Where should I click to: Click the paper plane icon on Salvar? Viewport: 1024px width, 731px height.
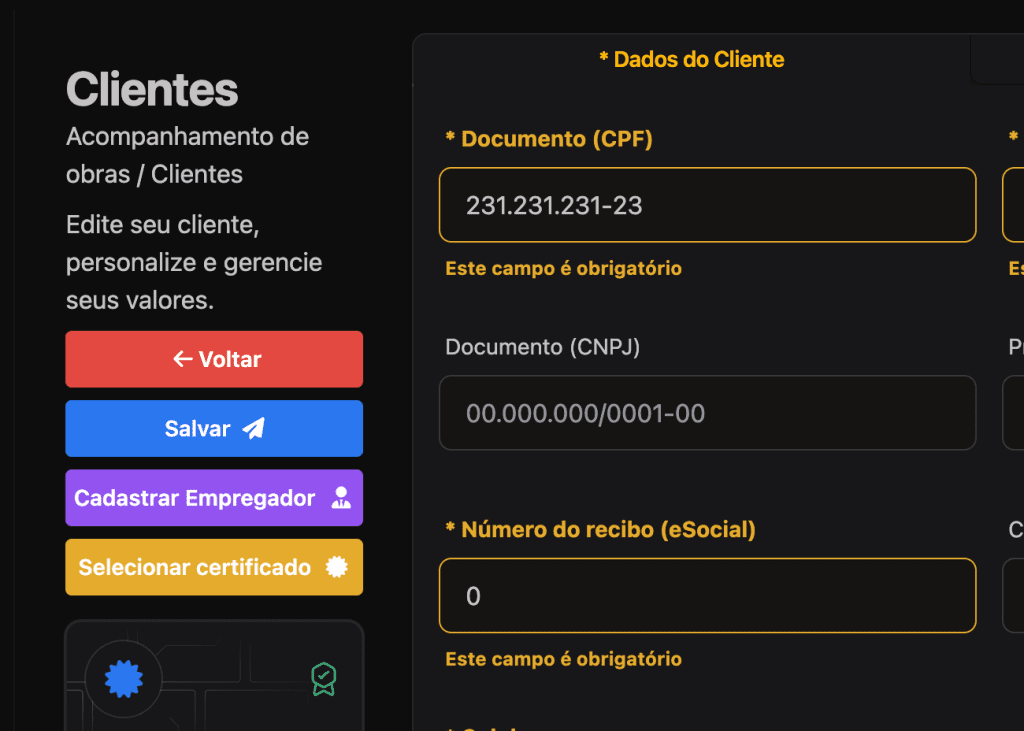254,429
